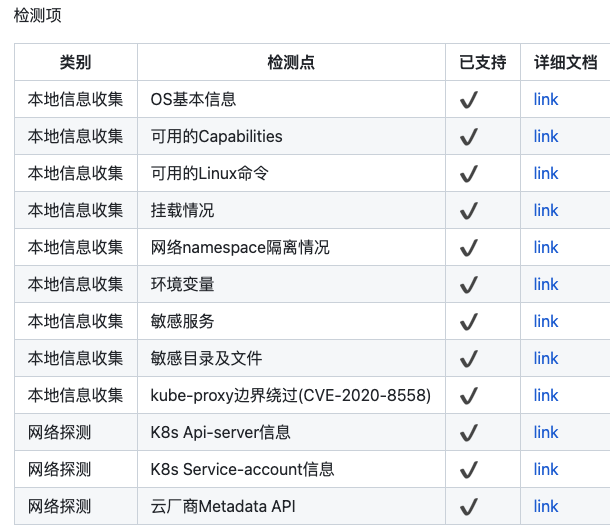Click the checkmark for 环境变量
Screen dimensions: 610x528
468,285
